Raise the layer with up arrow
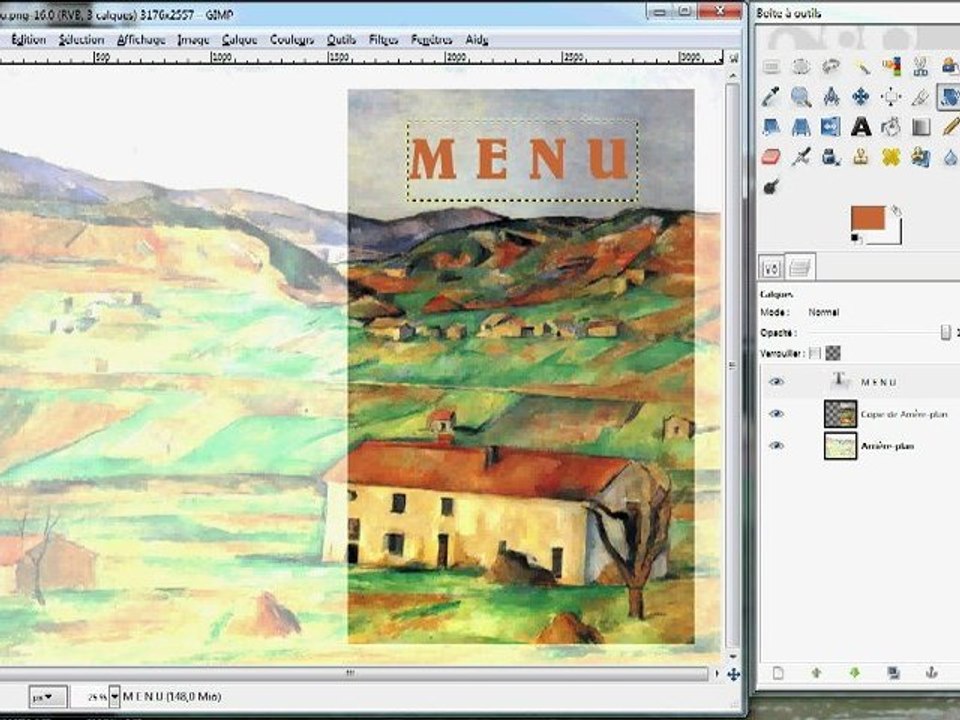The width and height of the screenshot is (960, 720). tap(816, 673)
